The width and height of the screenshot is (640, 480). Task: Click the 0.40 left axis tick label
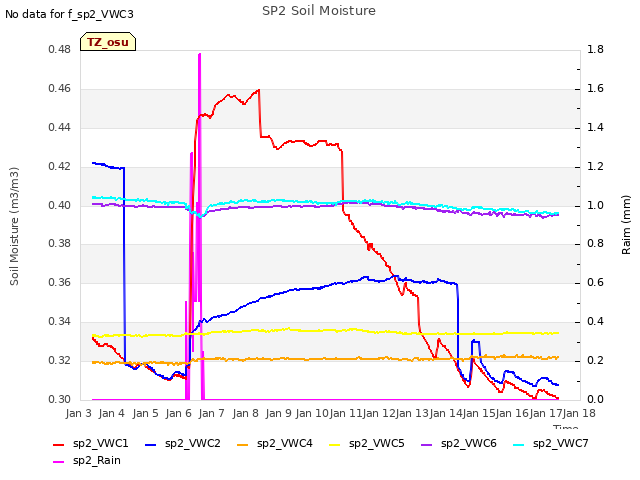click(x=60, y=205)
